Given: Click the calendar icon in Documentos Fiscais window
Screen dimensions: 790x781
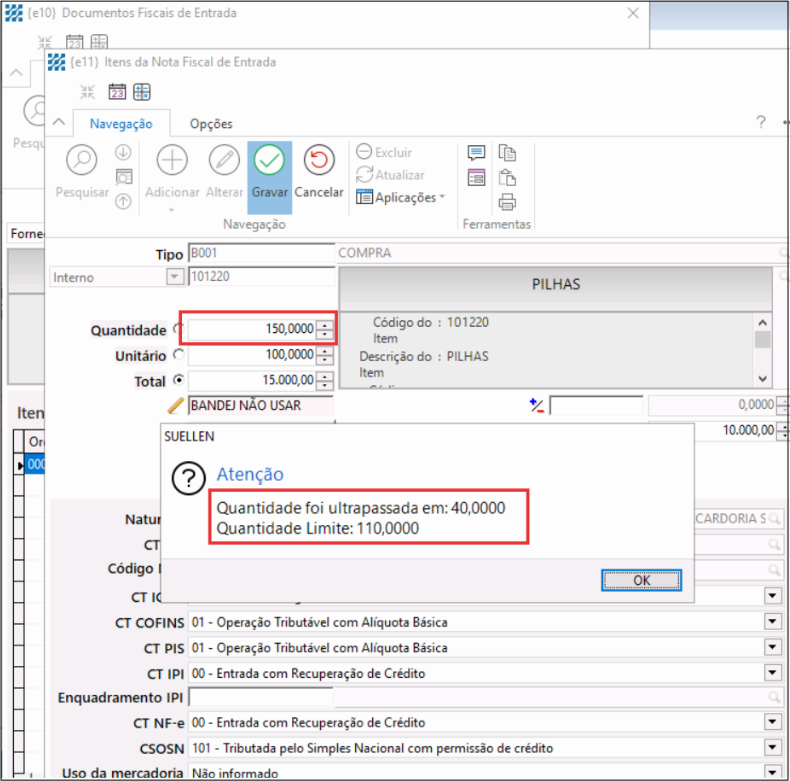Looking at the screenshot, I should tap(75, 42).
